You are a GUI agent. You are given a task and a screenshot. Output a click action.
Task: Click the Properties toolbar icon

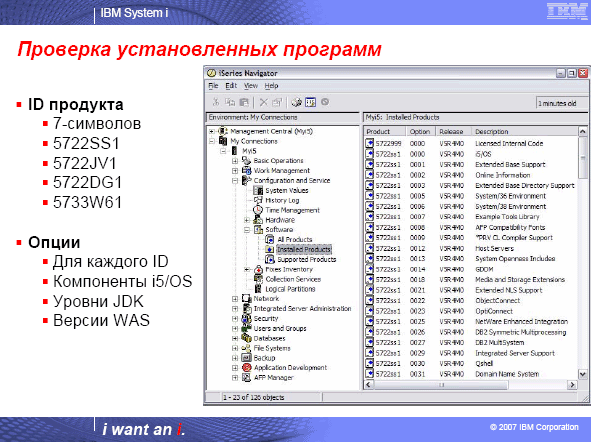pyautogui.click(x=277, y=102)
